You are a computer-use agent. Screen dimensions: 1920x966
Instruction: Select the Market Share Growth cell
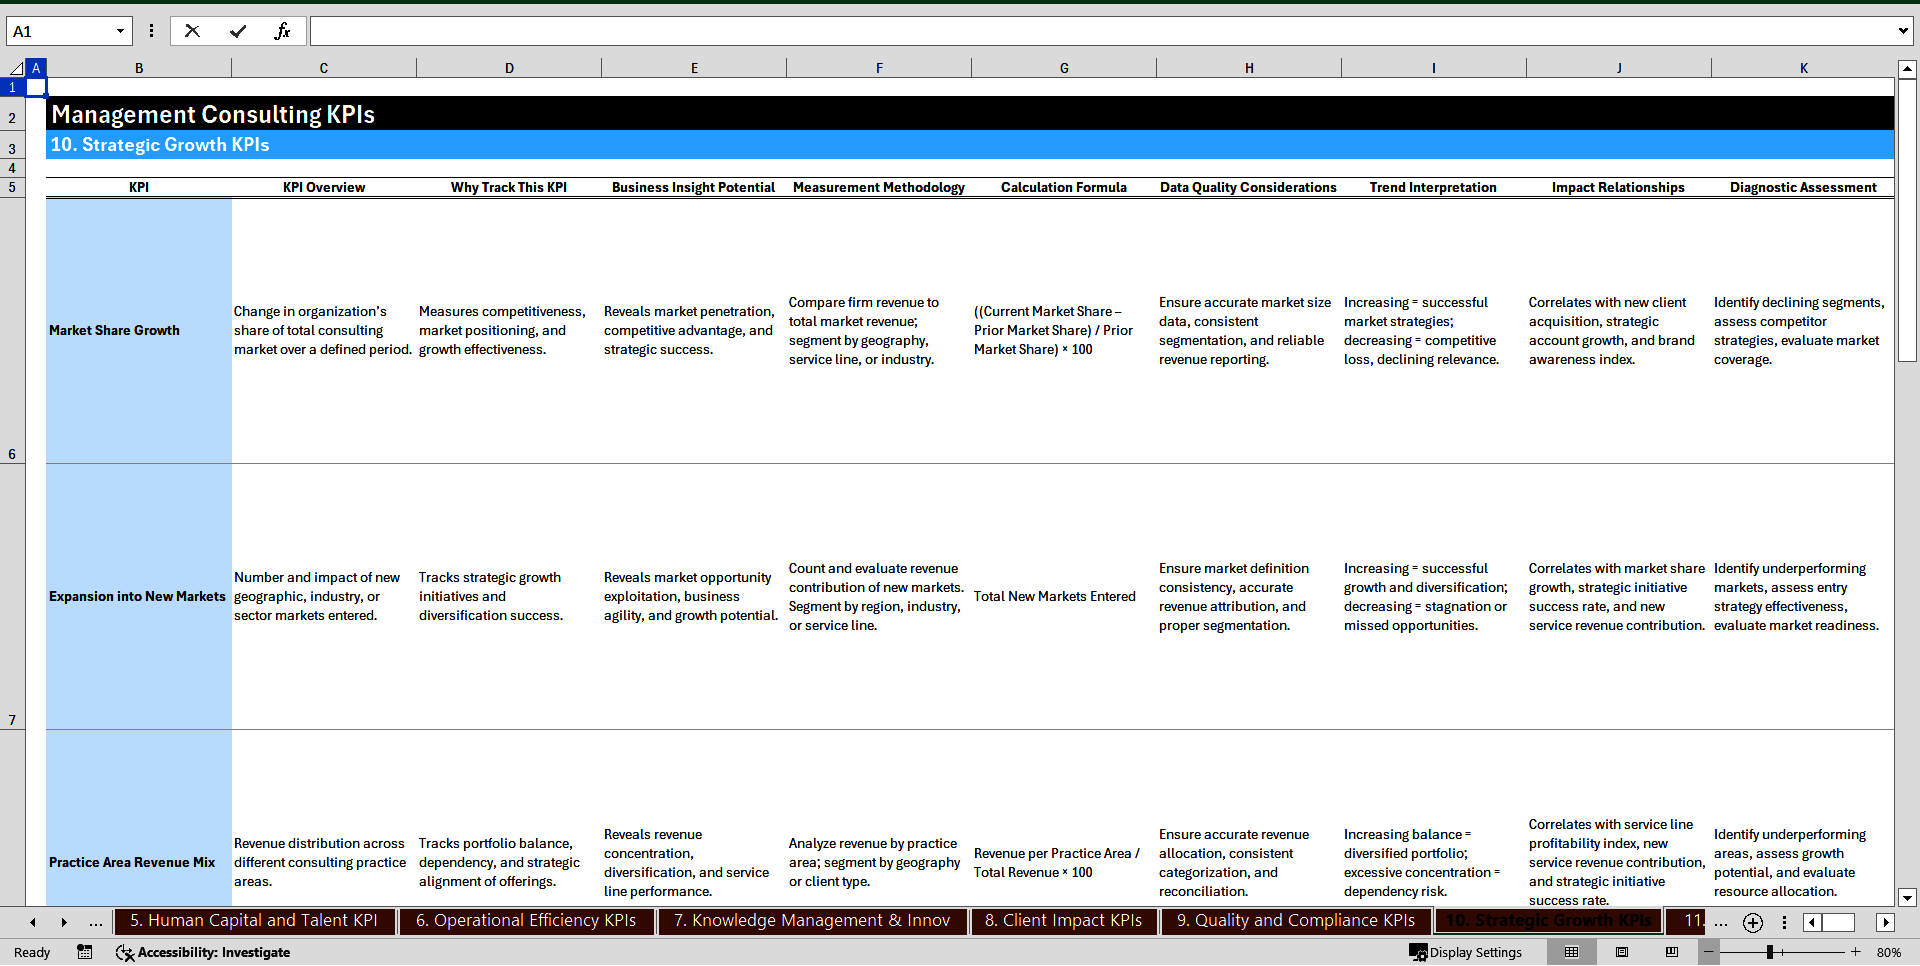coord(138,330)
